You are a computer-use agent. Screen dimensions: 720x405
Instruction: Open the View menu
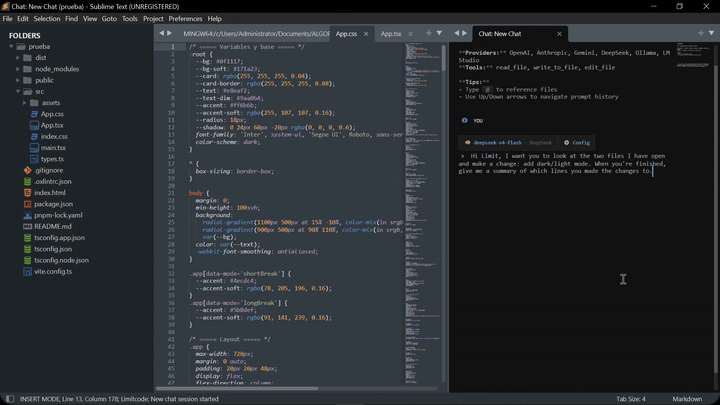(90, 19)
